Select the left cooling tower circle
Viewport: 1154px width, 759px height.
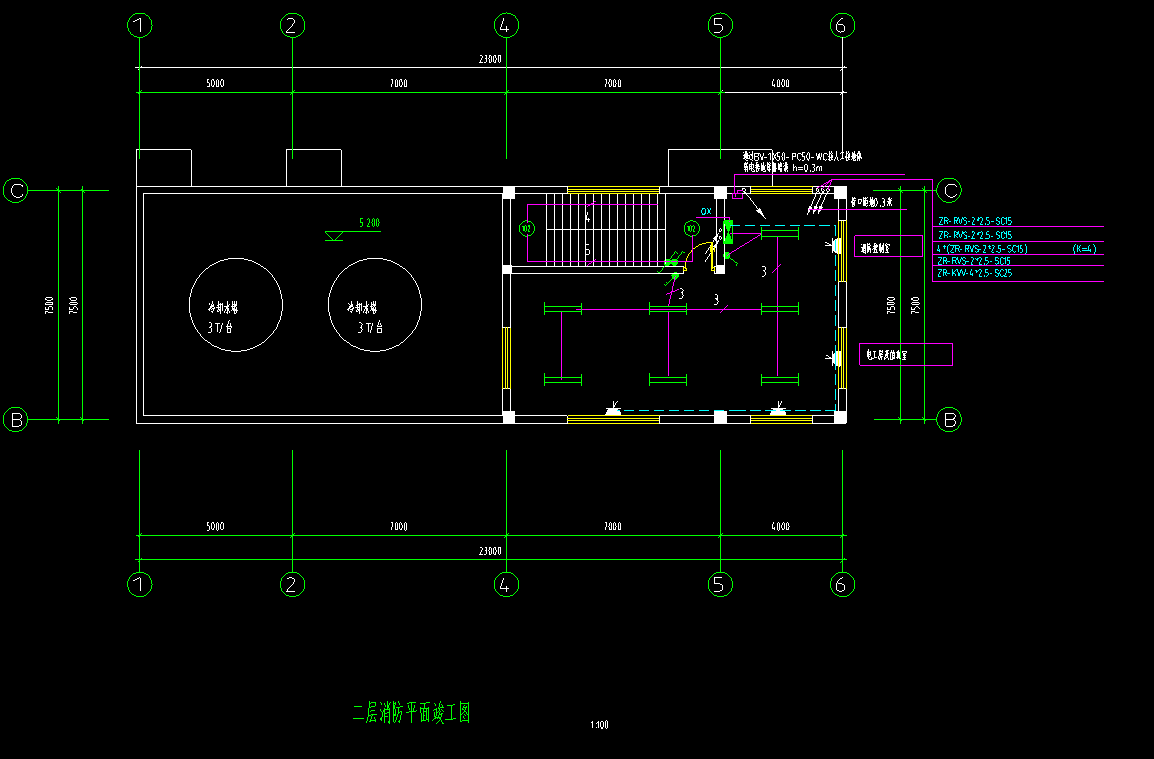point(237,305)
